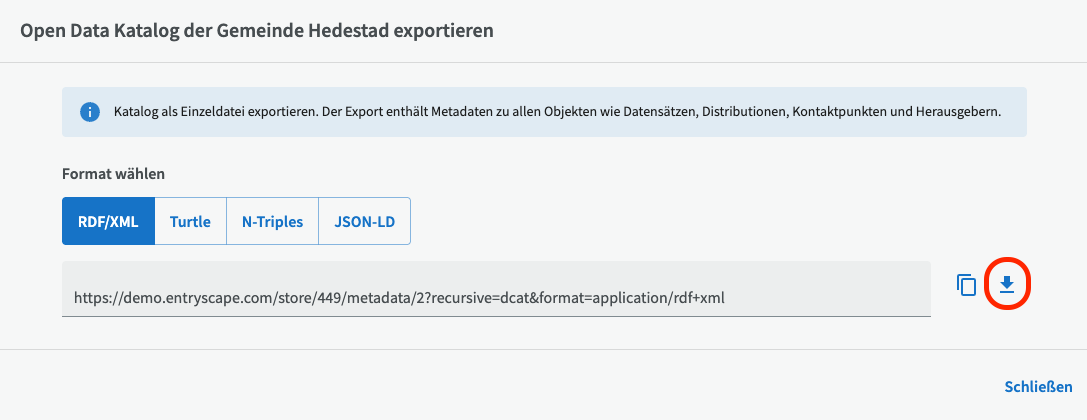Switch to Turtle format
The image size is (1087, 420).
coord(190,221)
